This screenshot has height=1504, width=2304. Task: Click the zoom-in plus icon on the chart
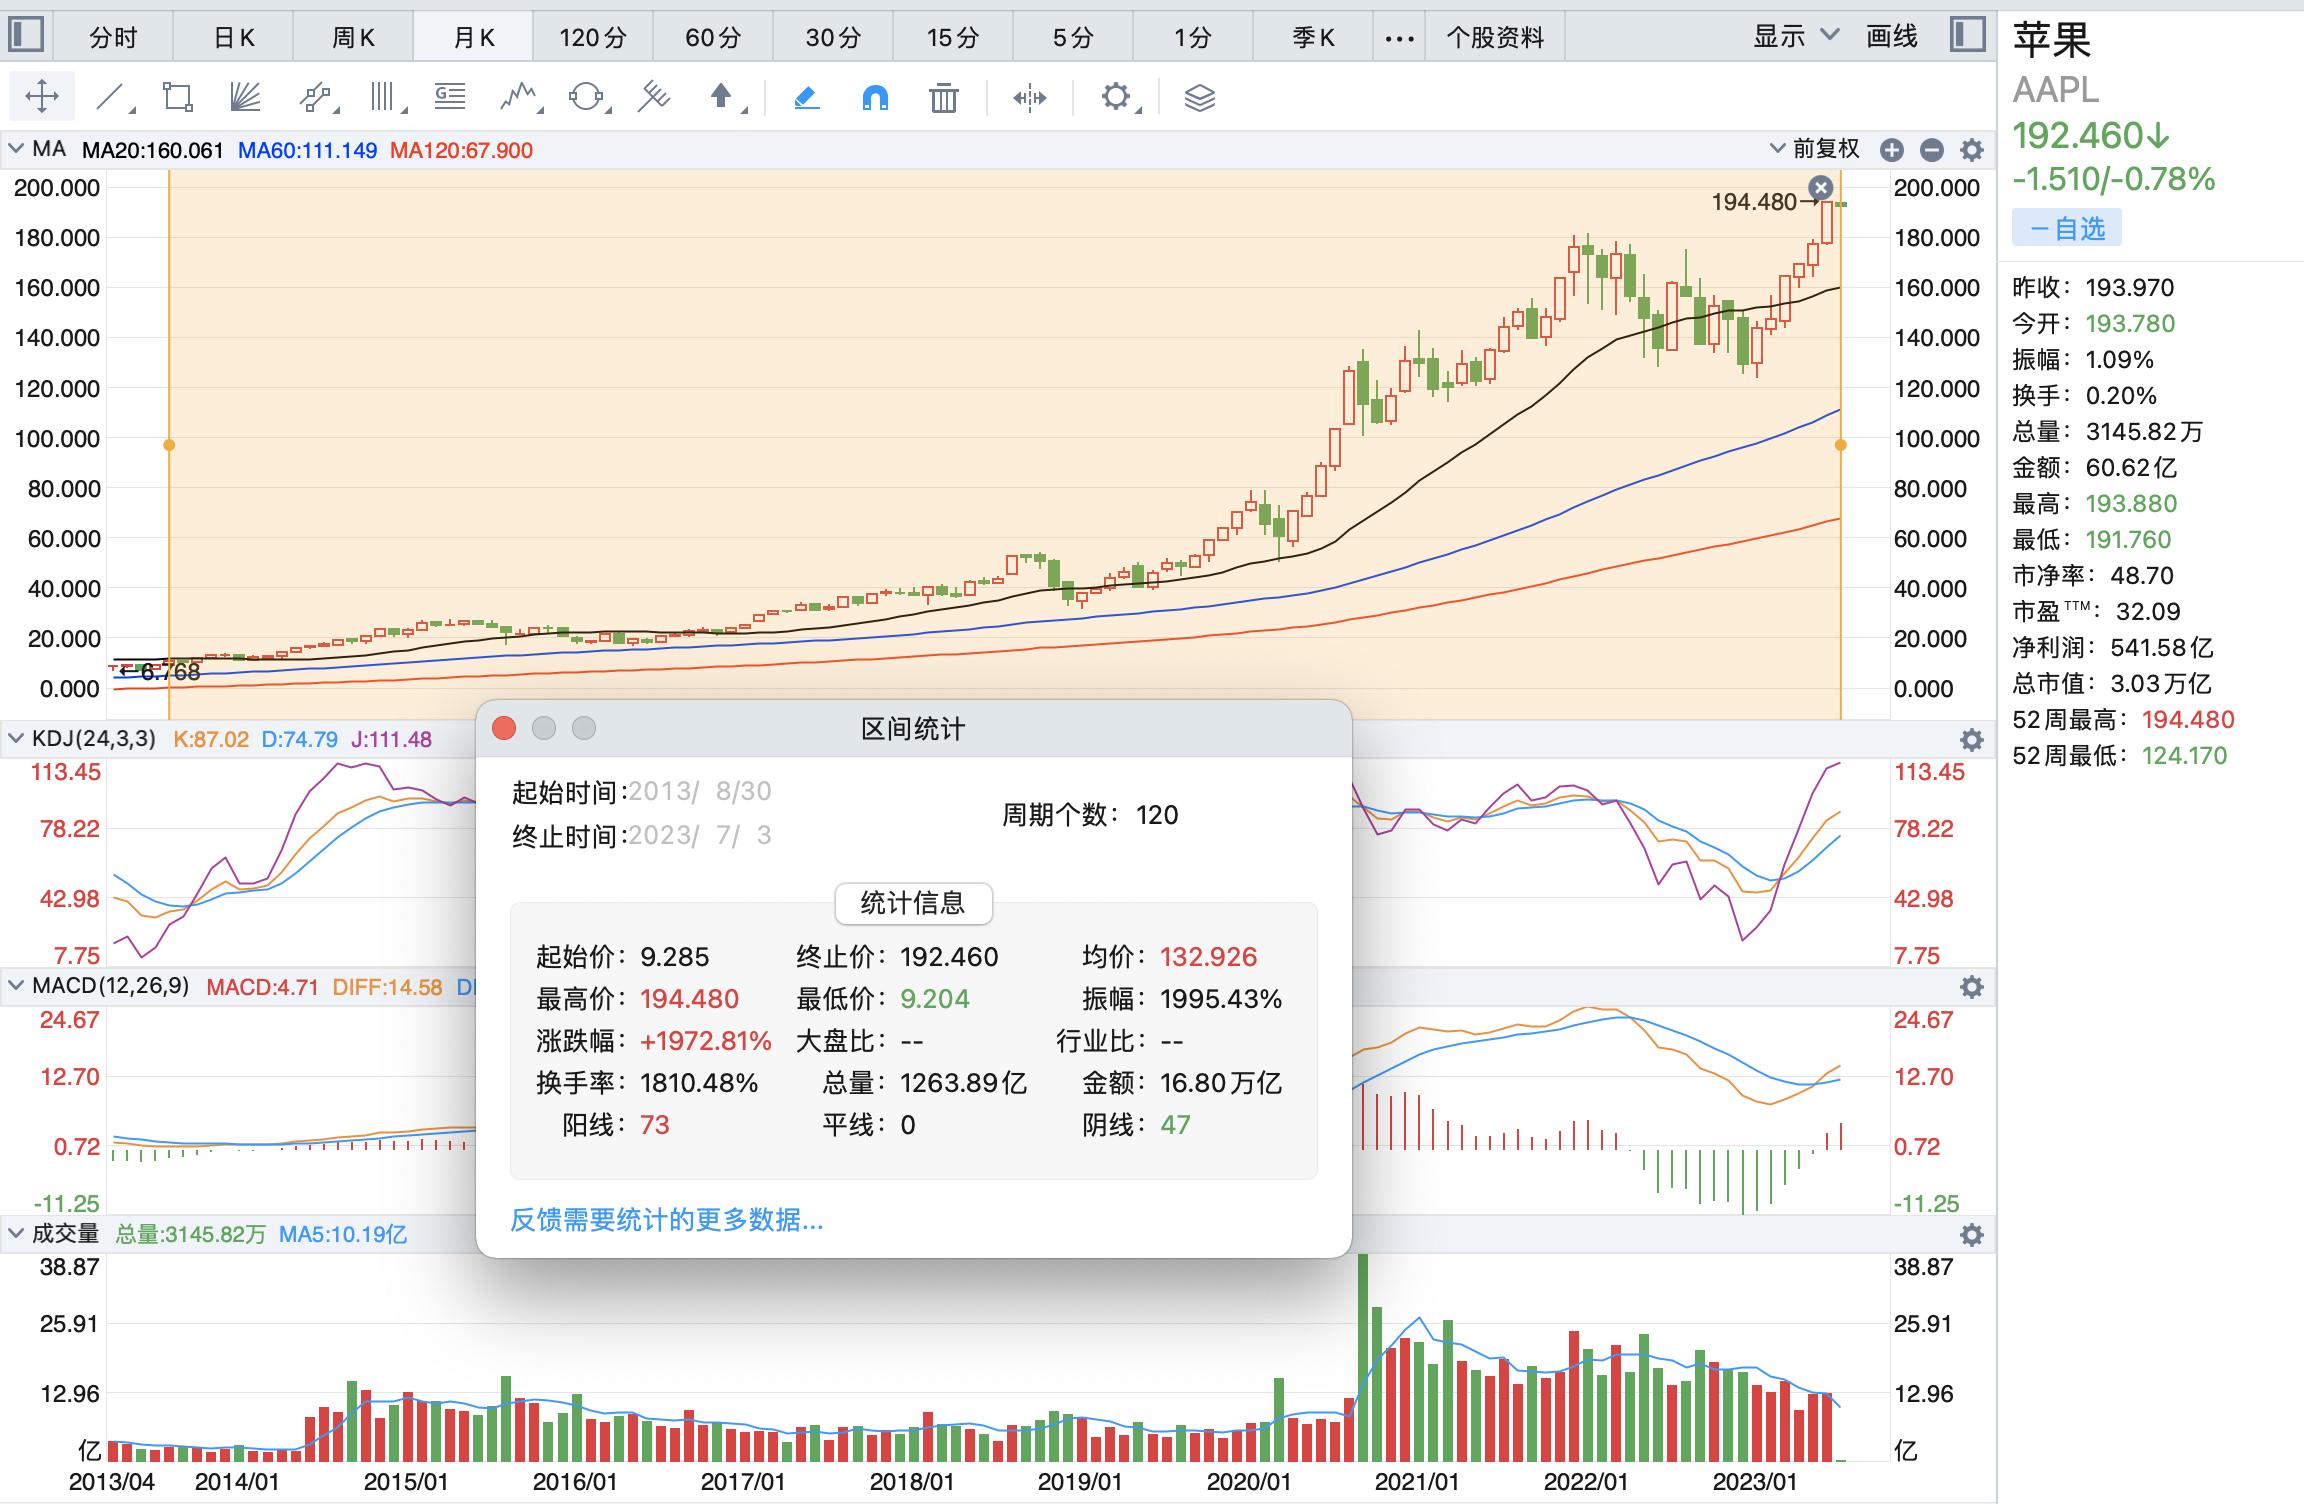(x=1890, y=148)
